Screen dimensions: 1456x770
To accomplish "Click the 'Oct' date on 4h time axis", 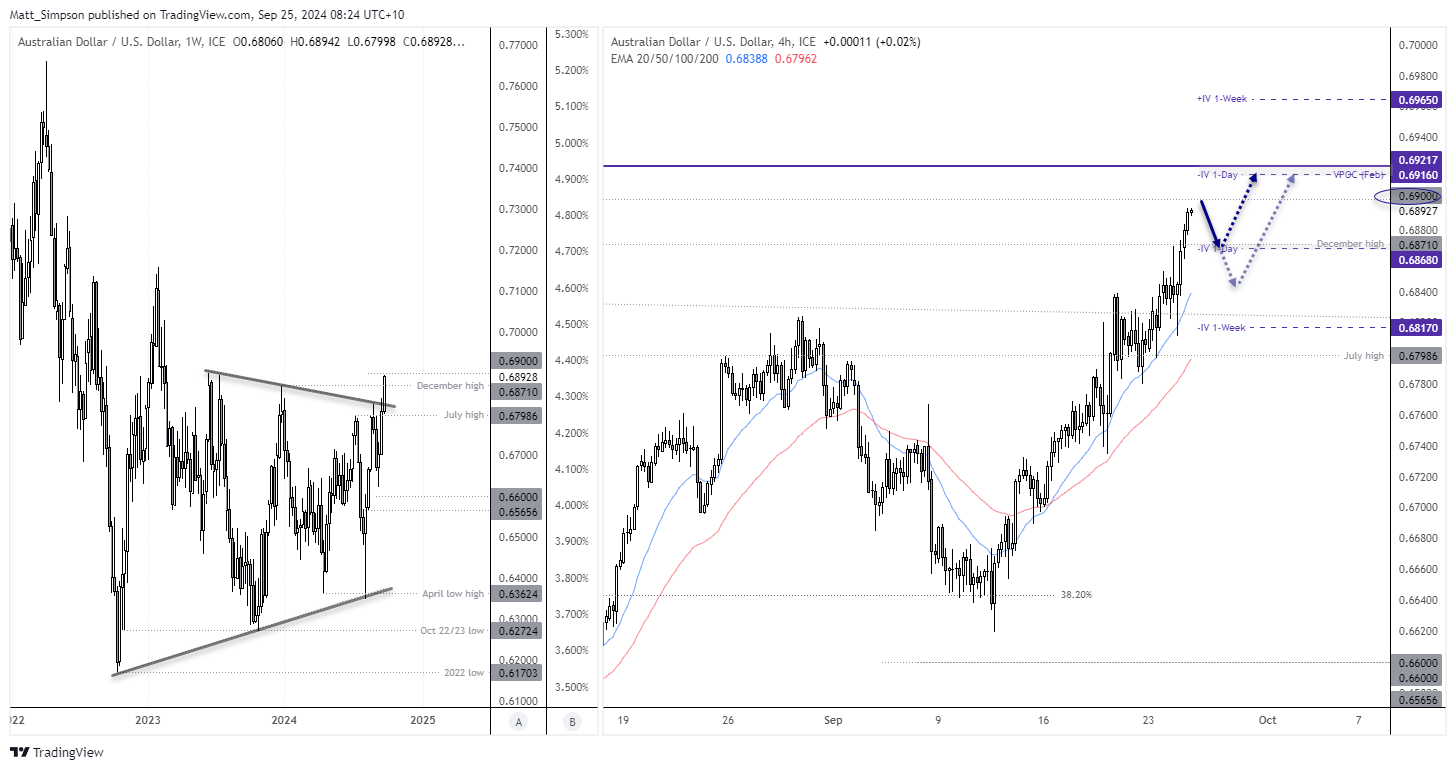I will click(x=1267, y=720).
